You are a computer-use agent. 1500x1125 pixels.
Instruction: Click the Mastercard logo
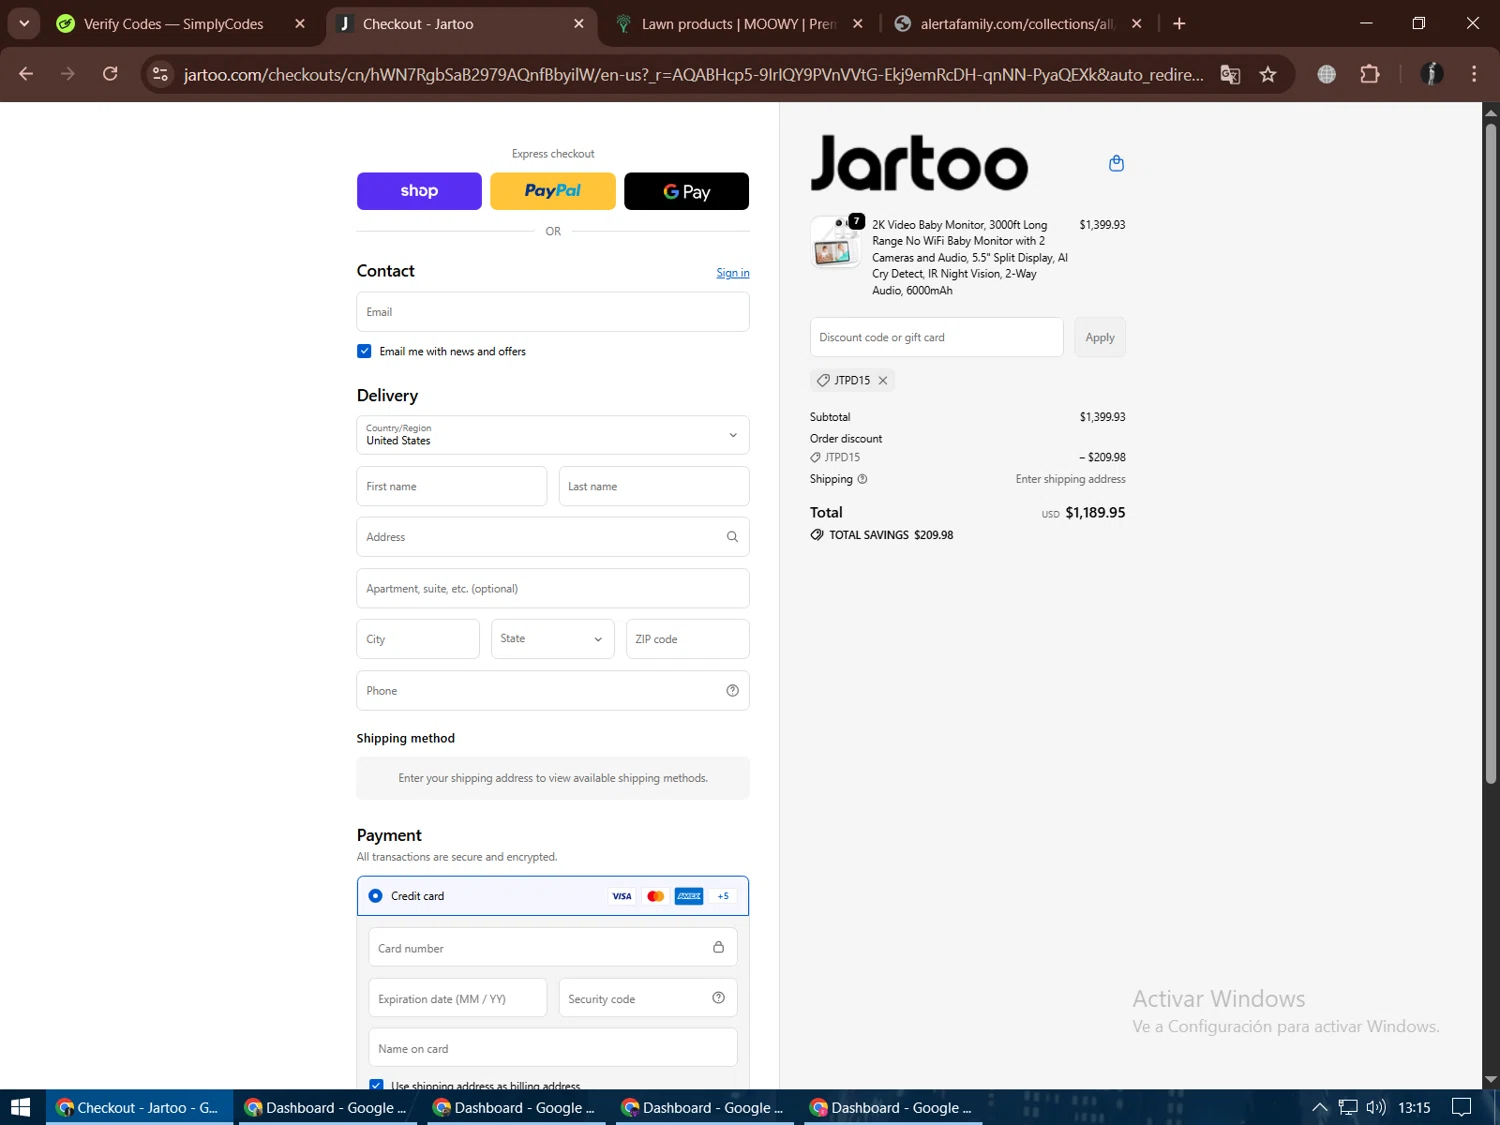(656, 896)
